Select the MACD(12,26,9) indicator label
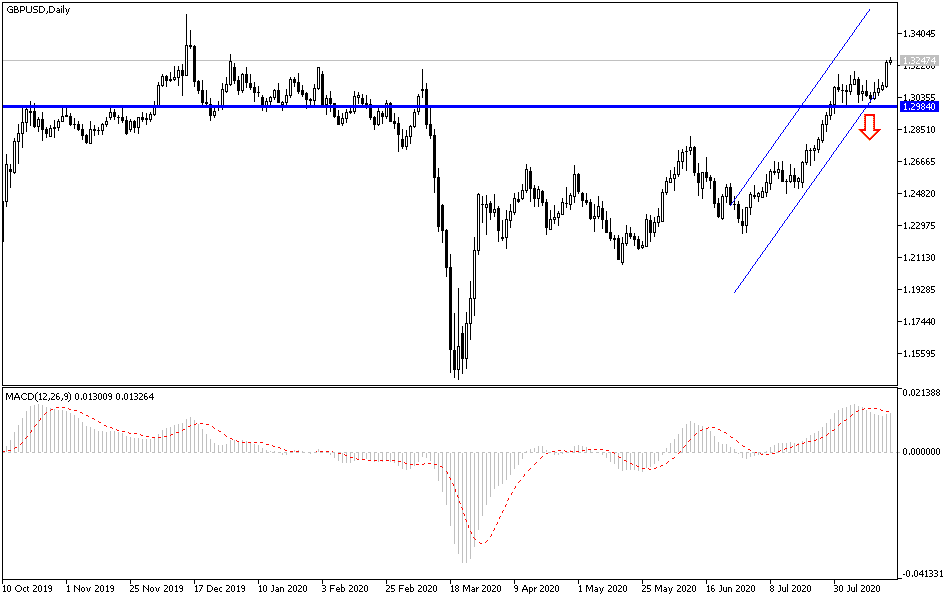Screen dimensions: 950x600 [50, 395]
